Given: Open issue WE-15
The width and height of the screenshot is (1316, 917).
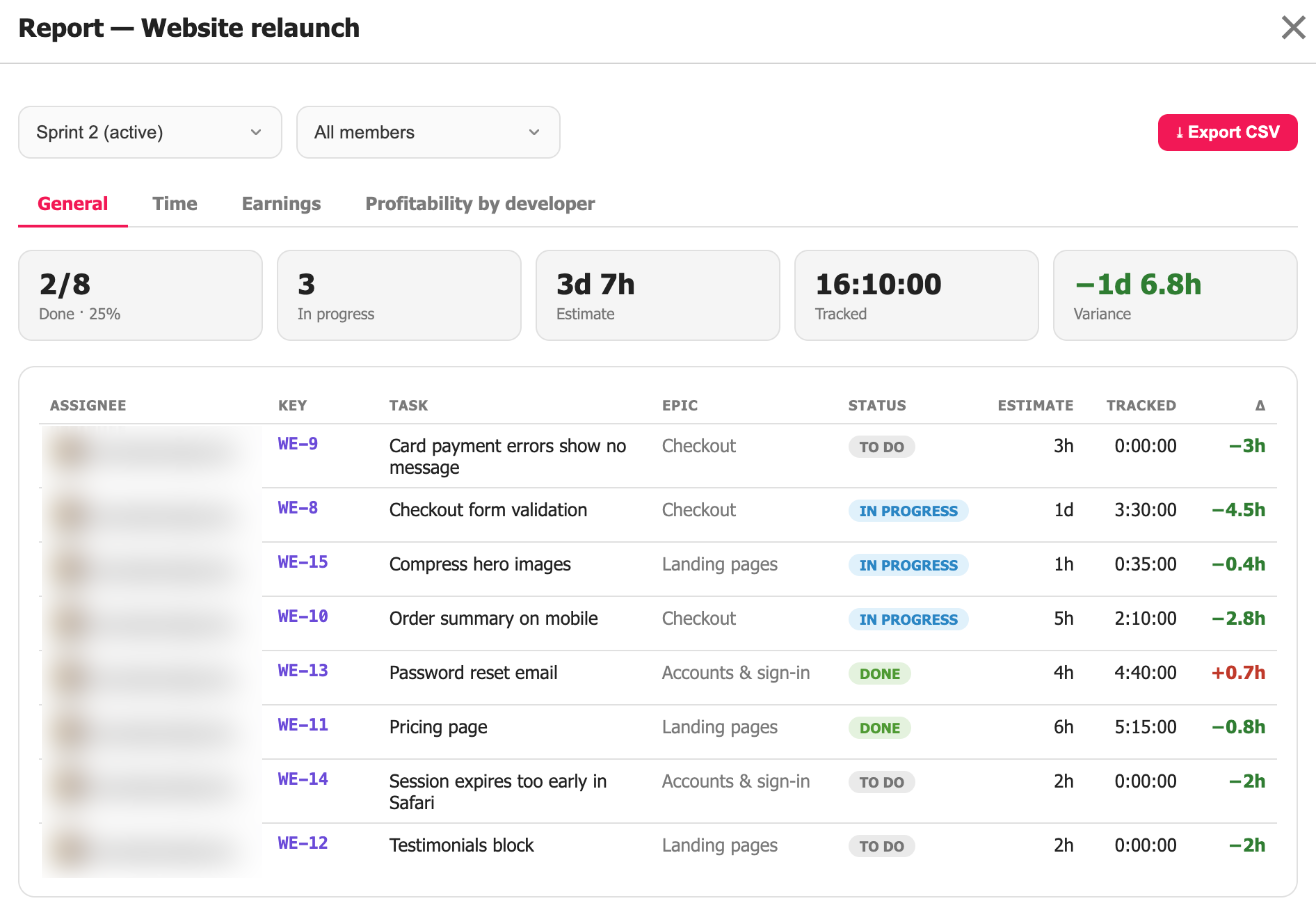Looking at the screenshot, I should [x=303, y=561].
